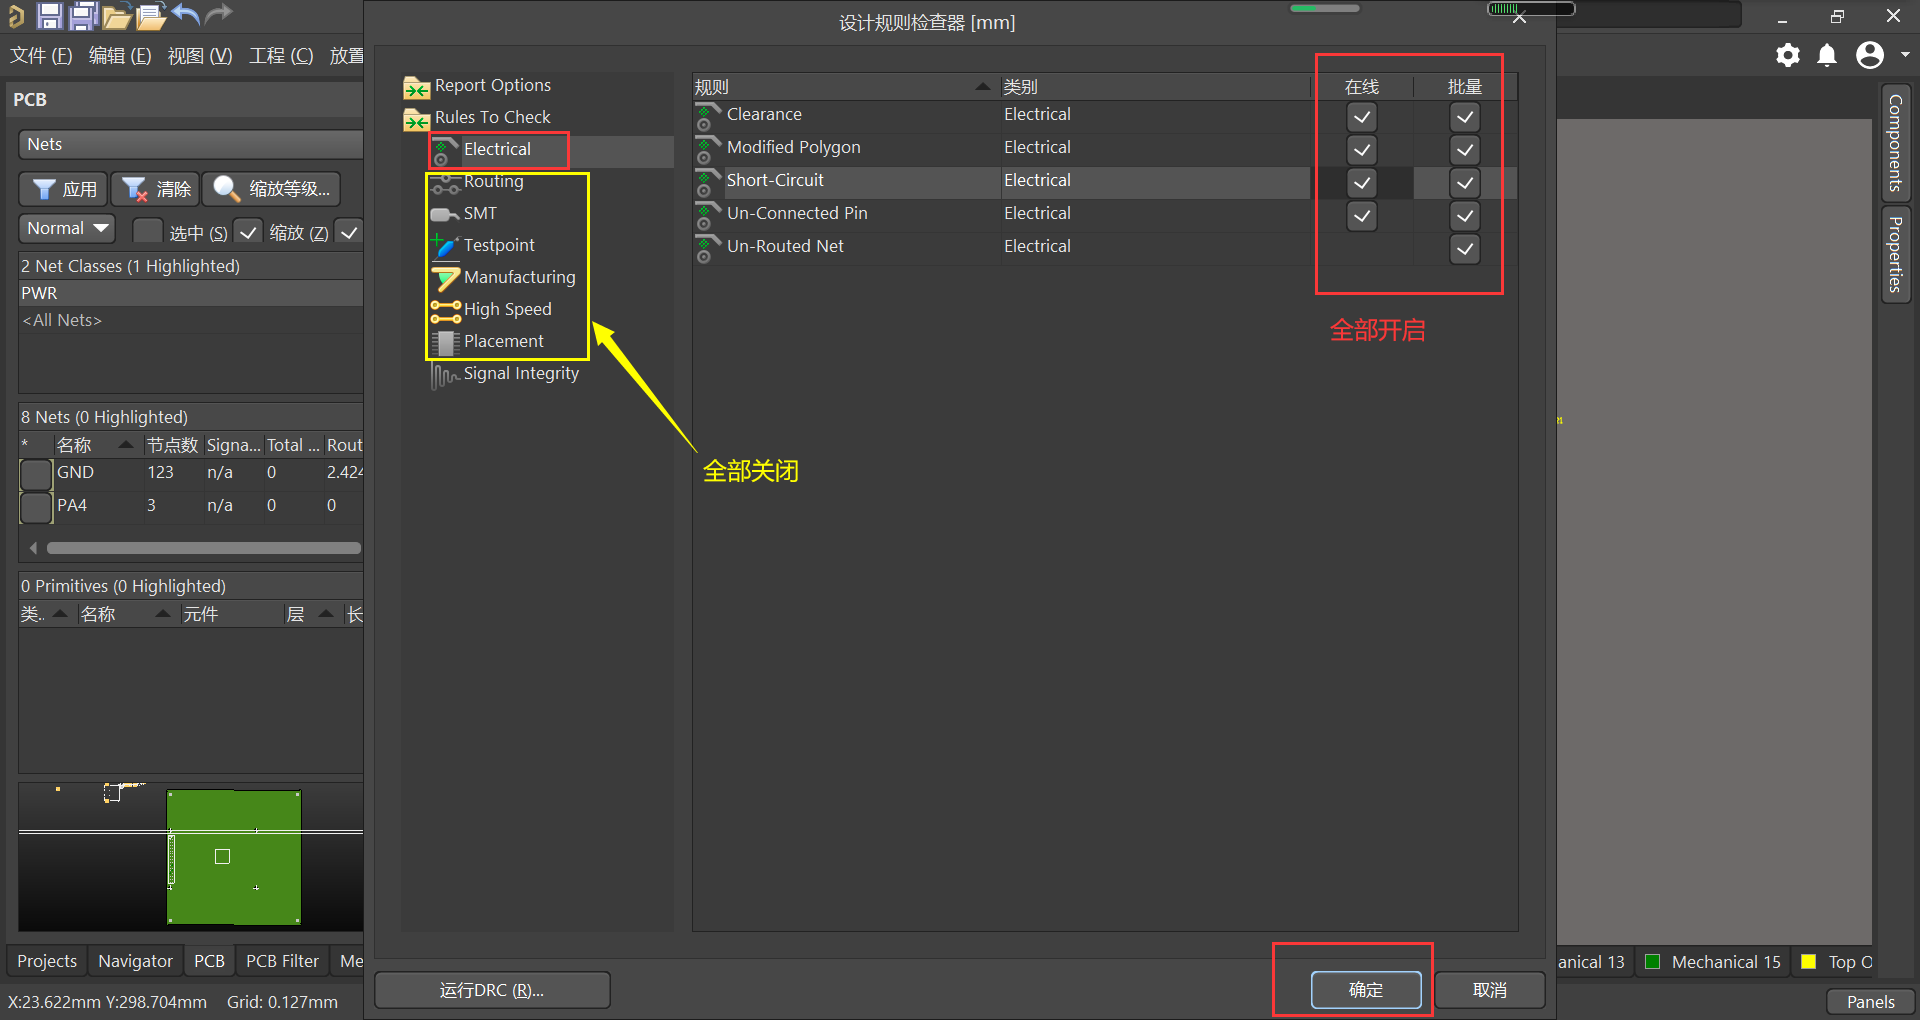The width and height of the screenshot is (1920, 1020).
Task: Sort nets by 名称 column arrow
Action: tap(125, 445)
